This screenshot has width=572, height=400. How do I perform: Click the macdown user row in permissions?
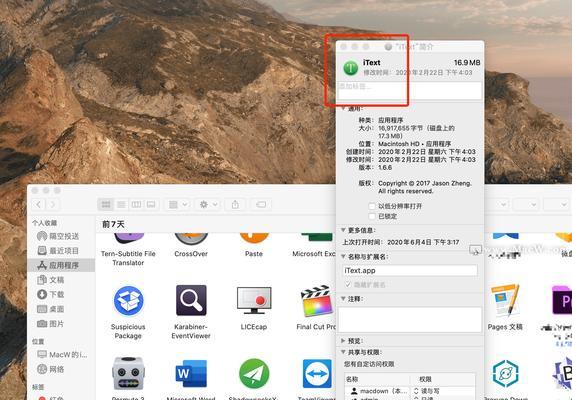coord(410,391)
